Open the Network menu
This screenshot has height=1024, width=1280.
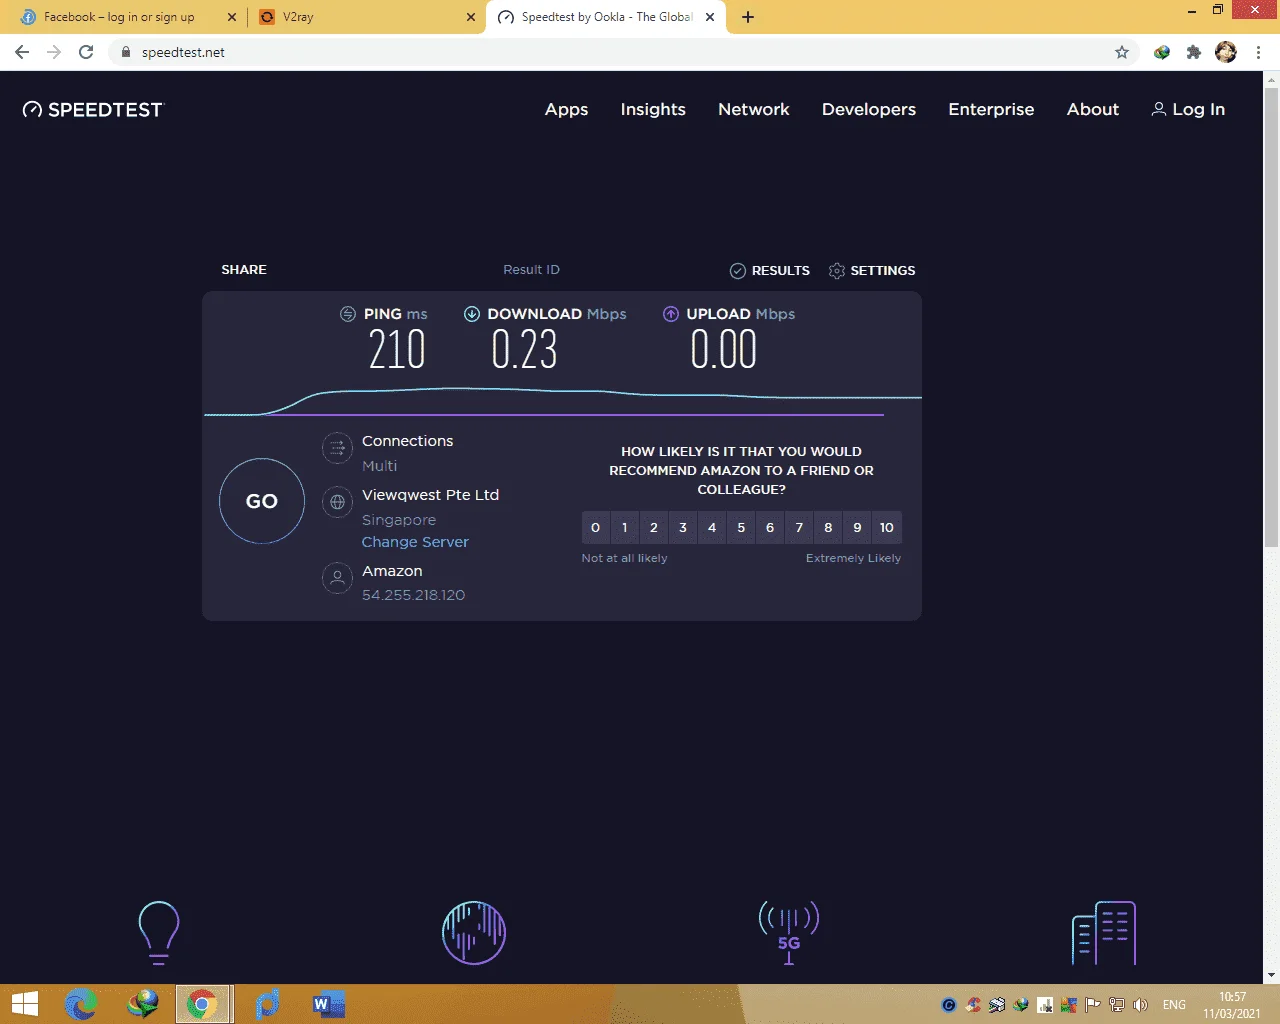point(754,110)
